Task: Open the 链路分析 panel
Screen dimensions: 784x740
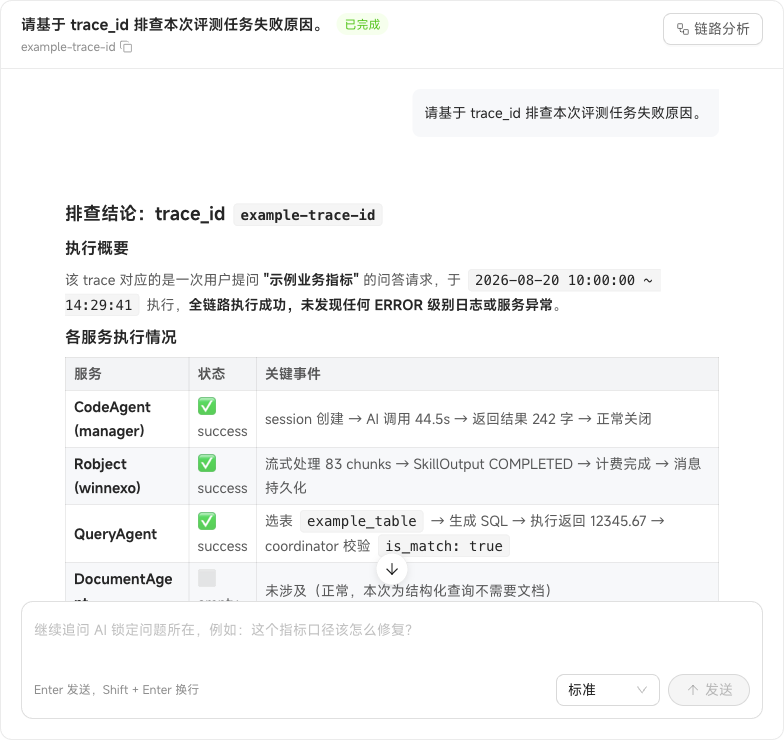Action: pyautogui.click(x=712, y=29)
